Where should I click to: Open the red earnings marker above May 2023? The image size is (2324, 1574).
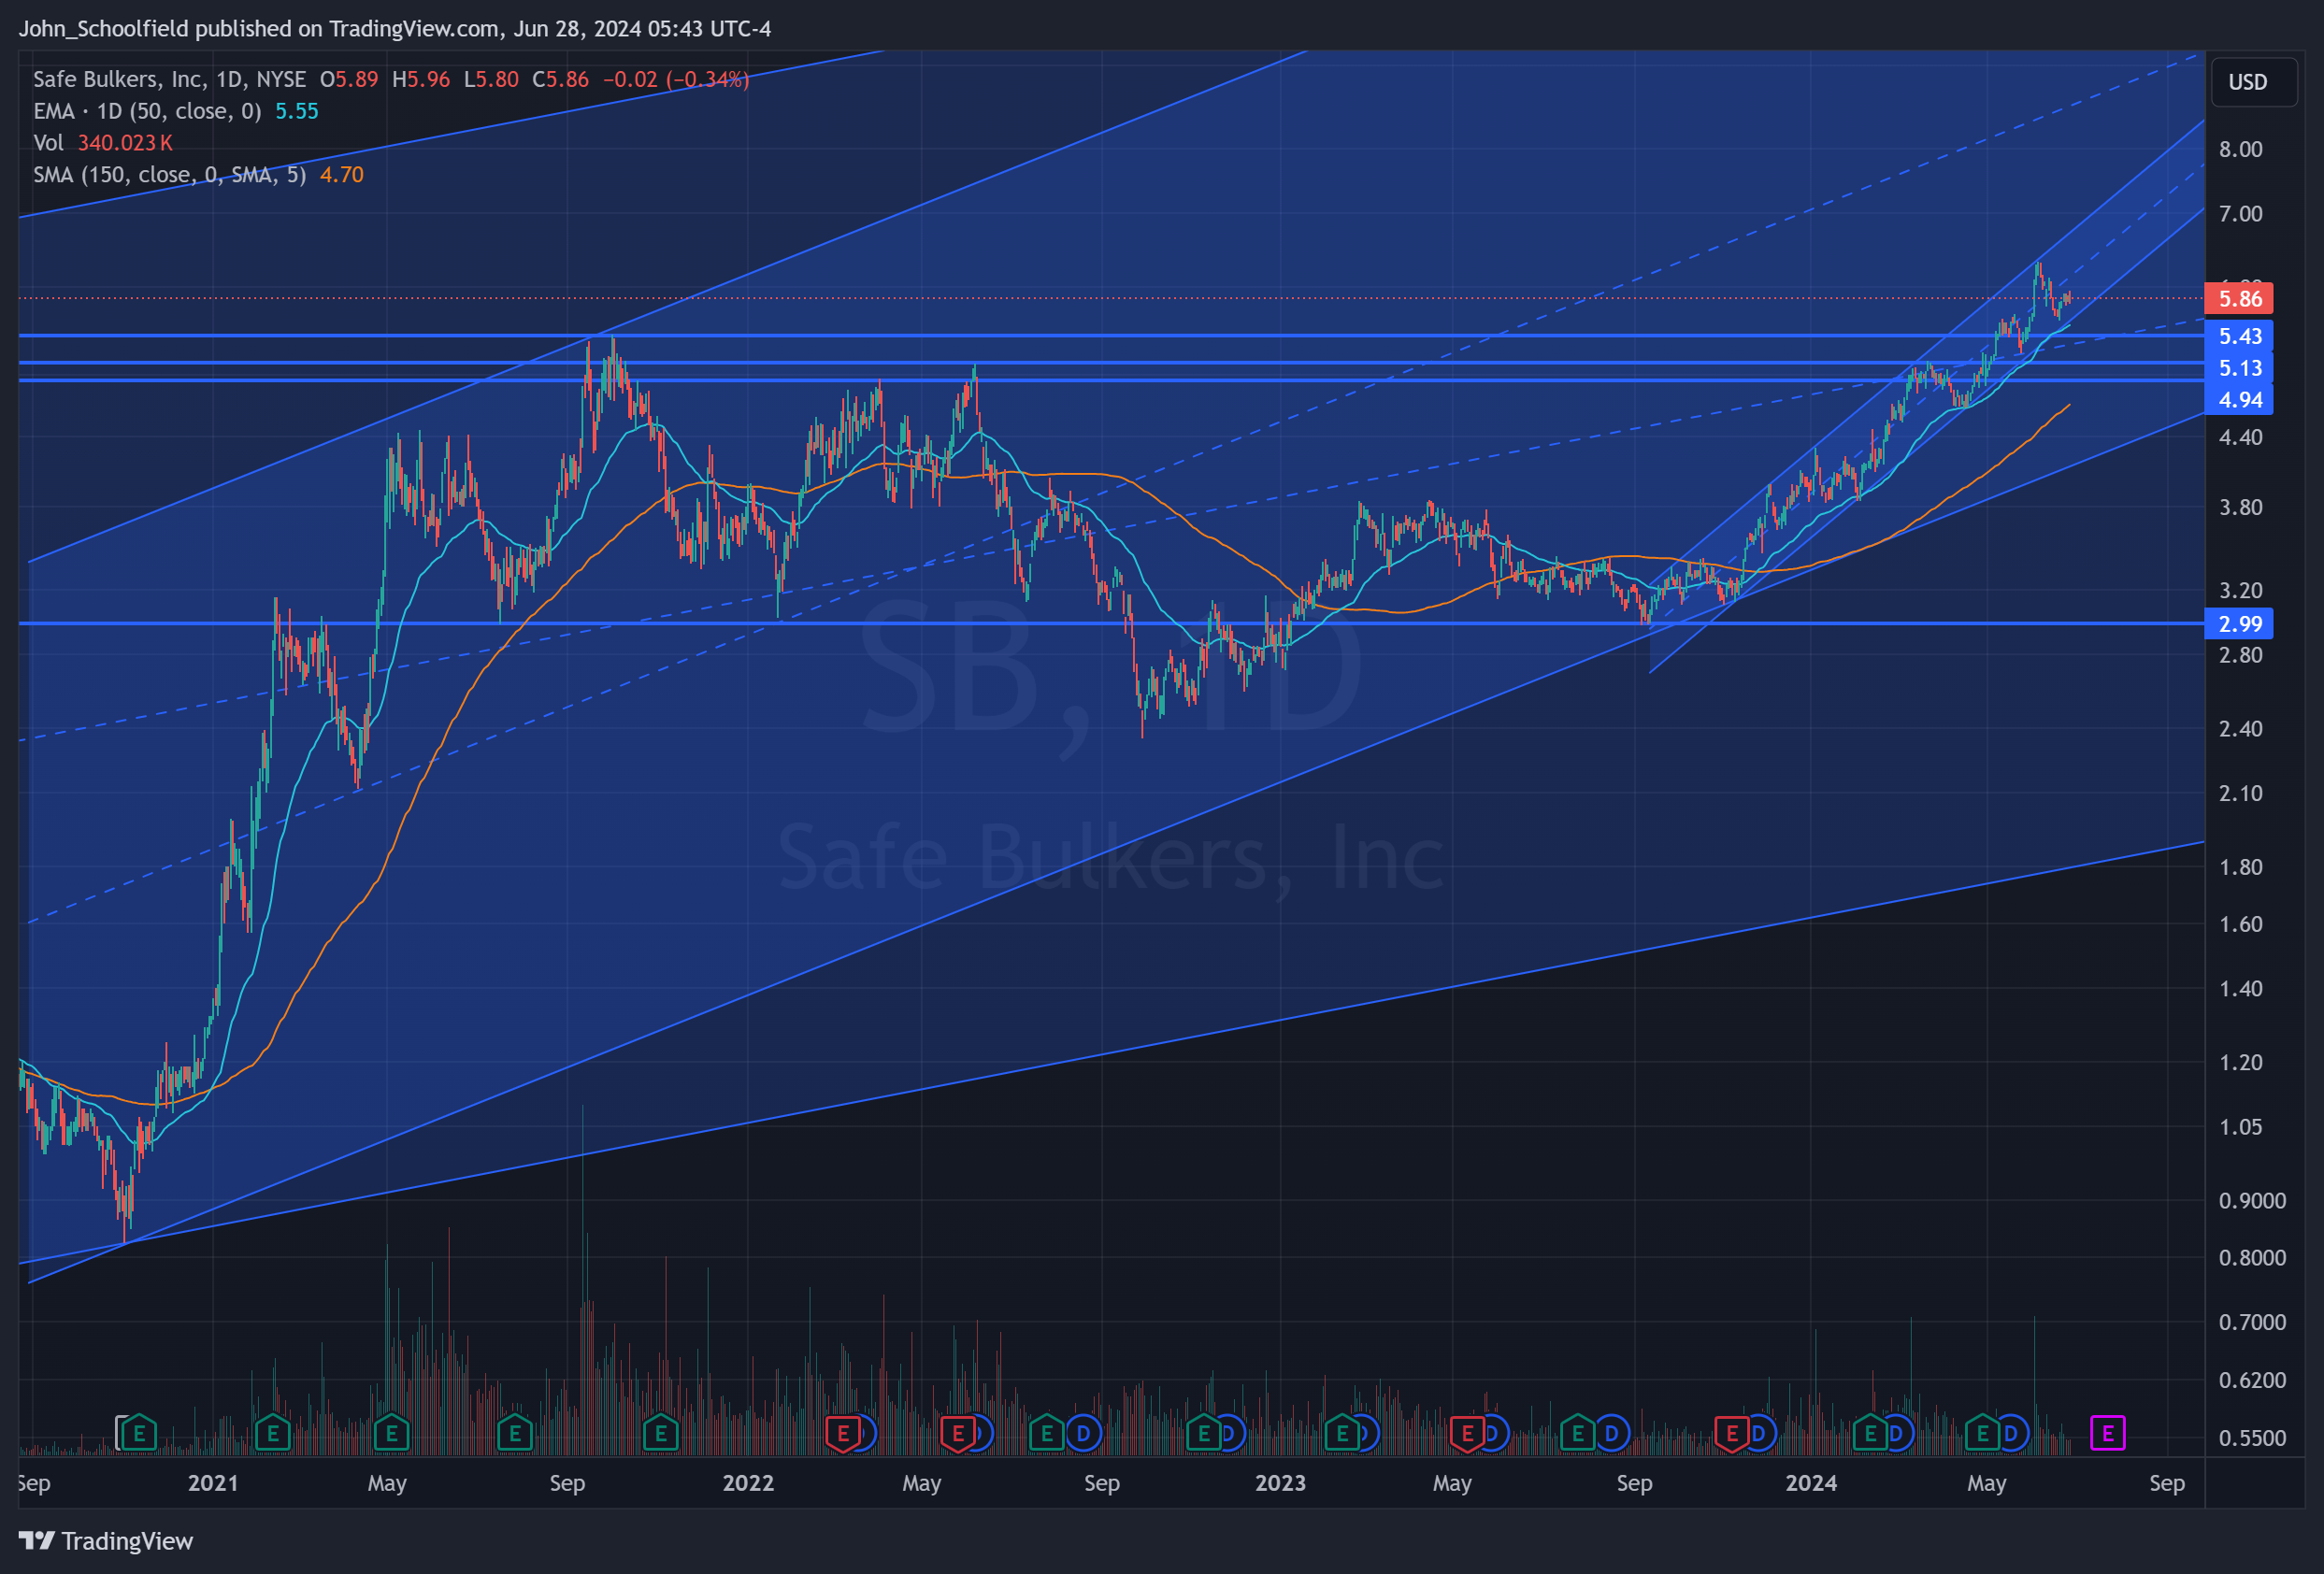(x=1467, y=1434)
